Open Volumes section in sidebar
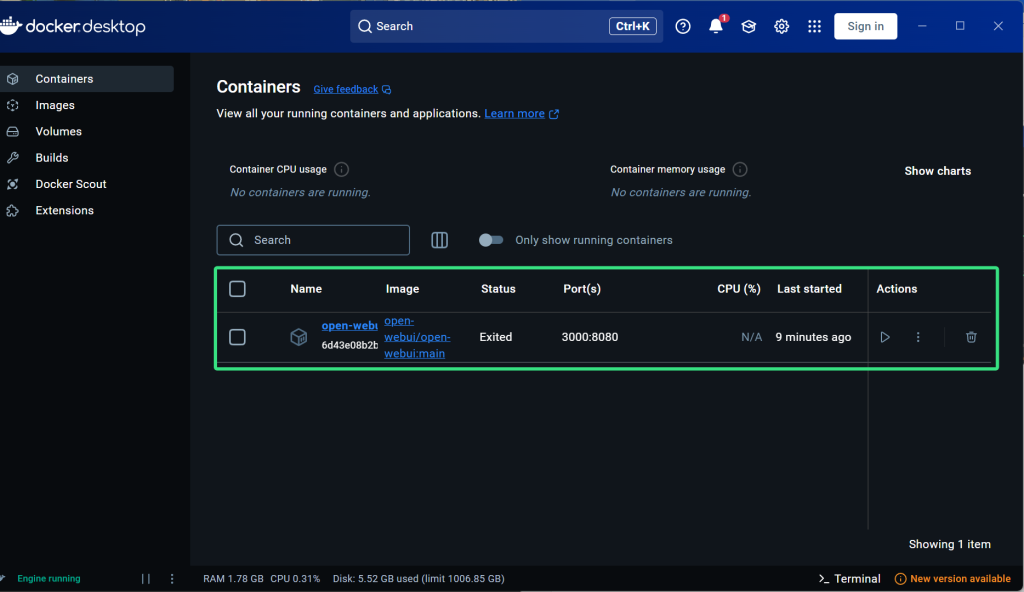The height and width of the screenshot is (592, 1024). [x=58, y=131]
